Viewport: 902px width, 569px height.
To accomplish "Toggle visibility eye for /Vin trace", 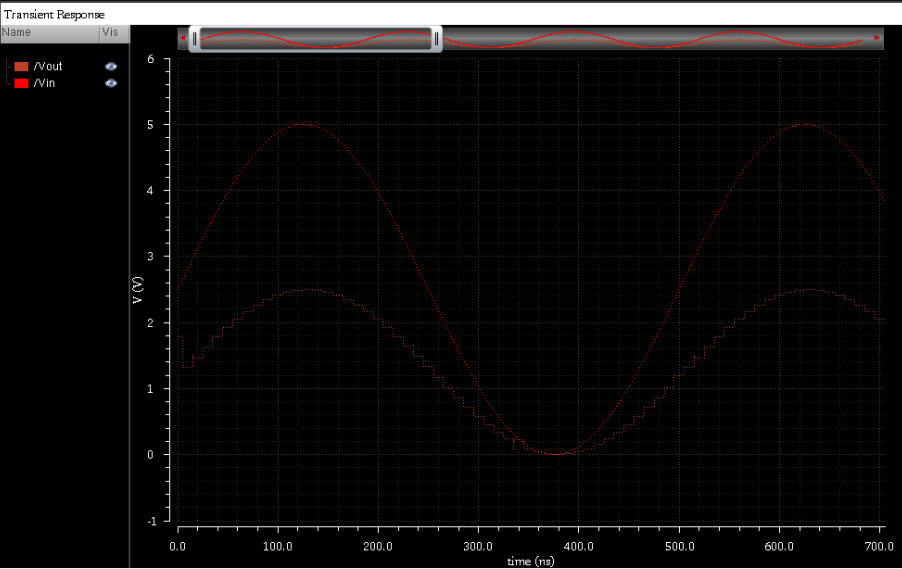I will 111,83.
